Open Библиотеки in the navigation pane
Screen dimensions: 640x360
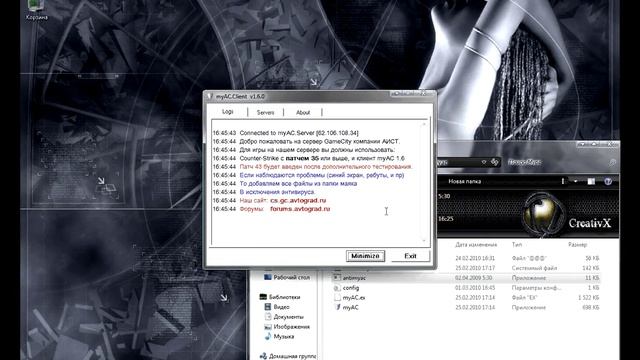click(284, 297)
